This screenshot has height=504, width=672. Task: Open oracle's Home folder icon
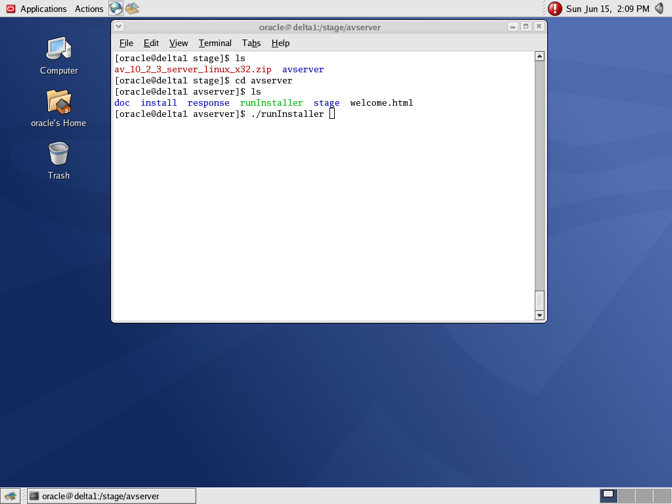pyautogui.click(x=59, y=108)
